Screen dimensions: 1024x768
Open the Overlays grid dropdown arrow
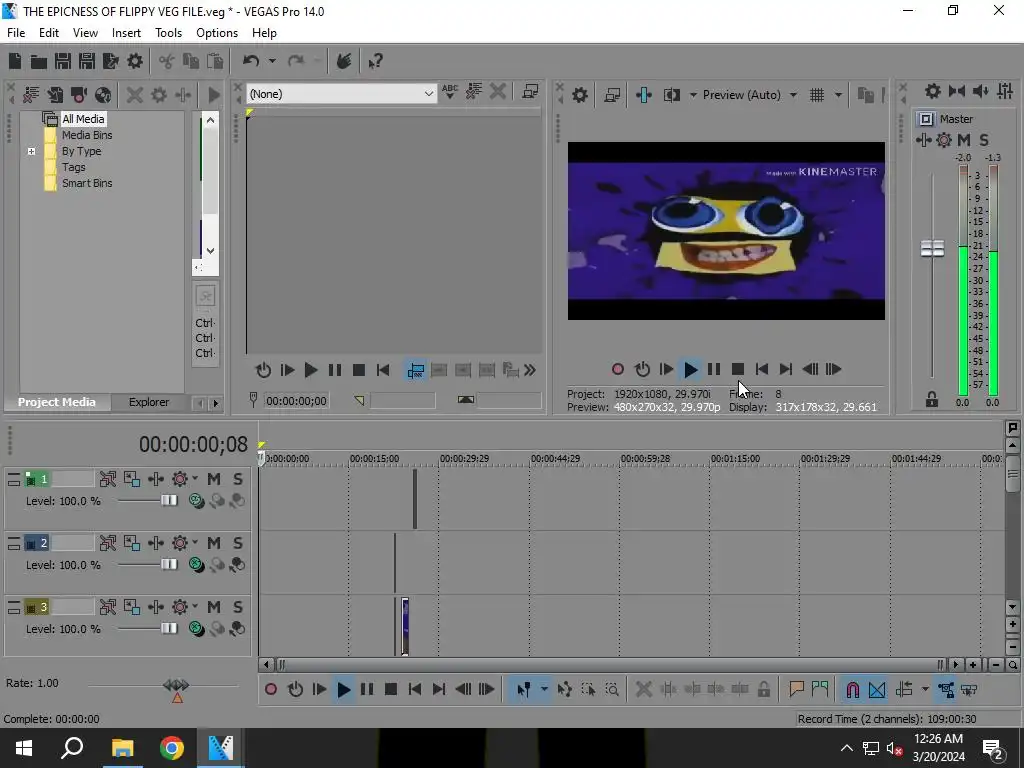pos(839,95)
